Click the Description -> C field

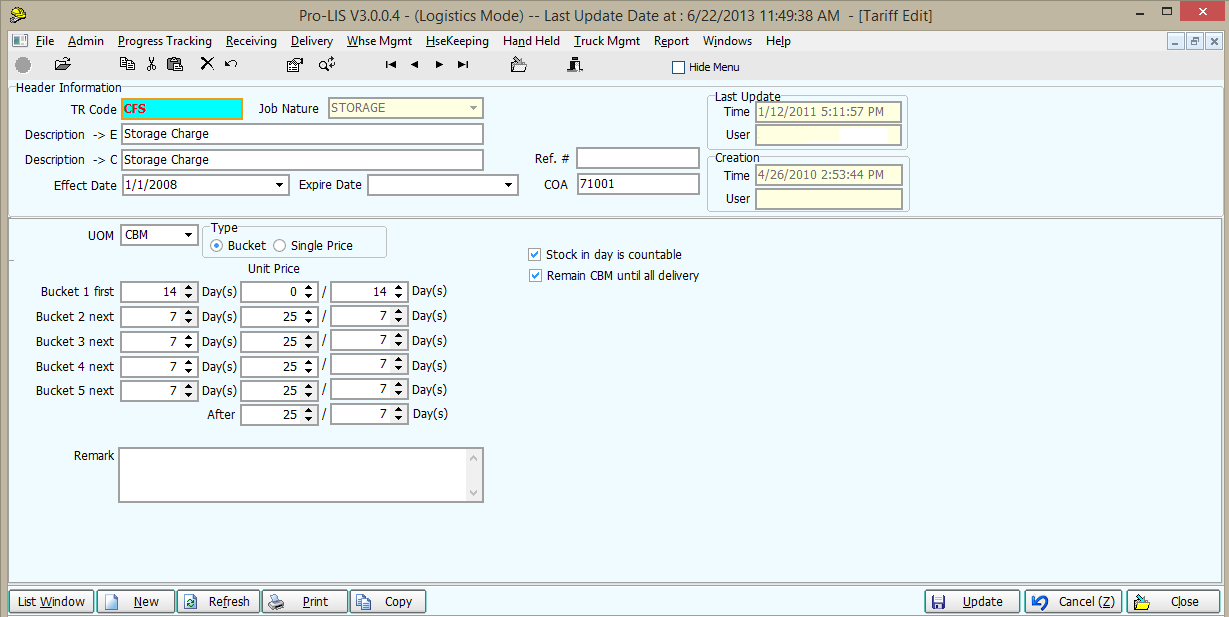coord(302,160)
